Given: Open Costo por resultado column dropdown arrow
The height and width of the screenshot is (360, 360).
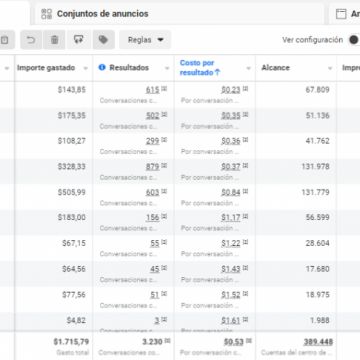Looking at the screenshot, I should [x=248, y=68].
